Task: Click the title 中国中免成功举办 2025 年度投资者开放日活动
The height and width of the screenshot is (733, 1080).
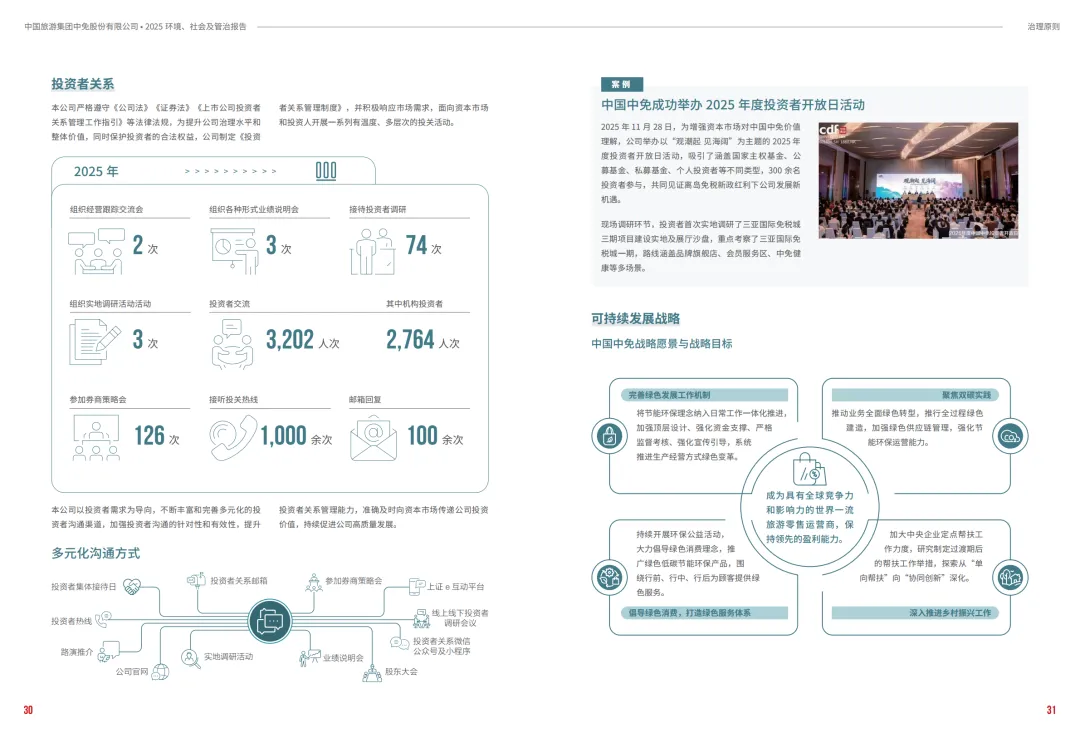Action: (x=733, y=105)
